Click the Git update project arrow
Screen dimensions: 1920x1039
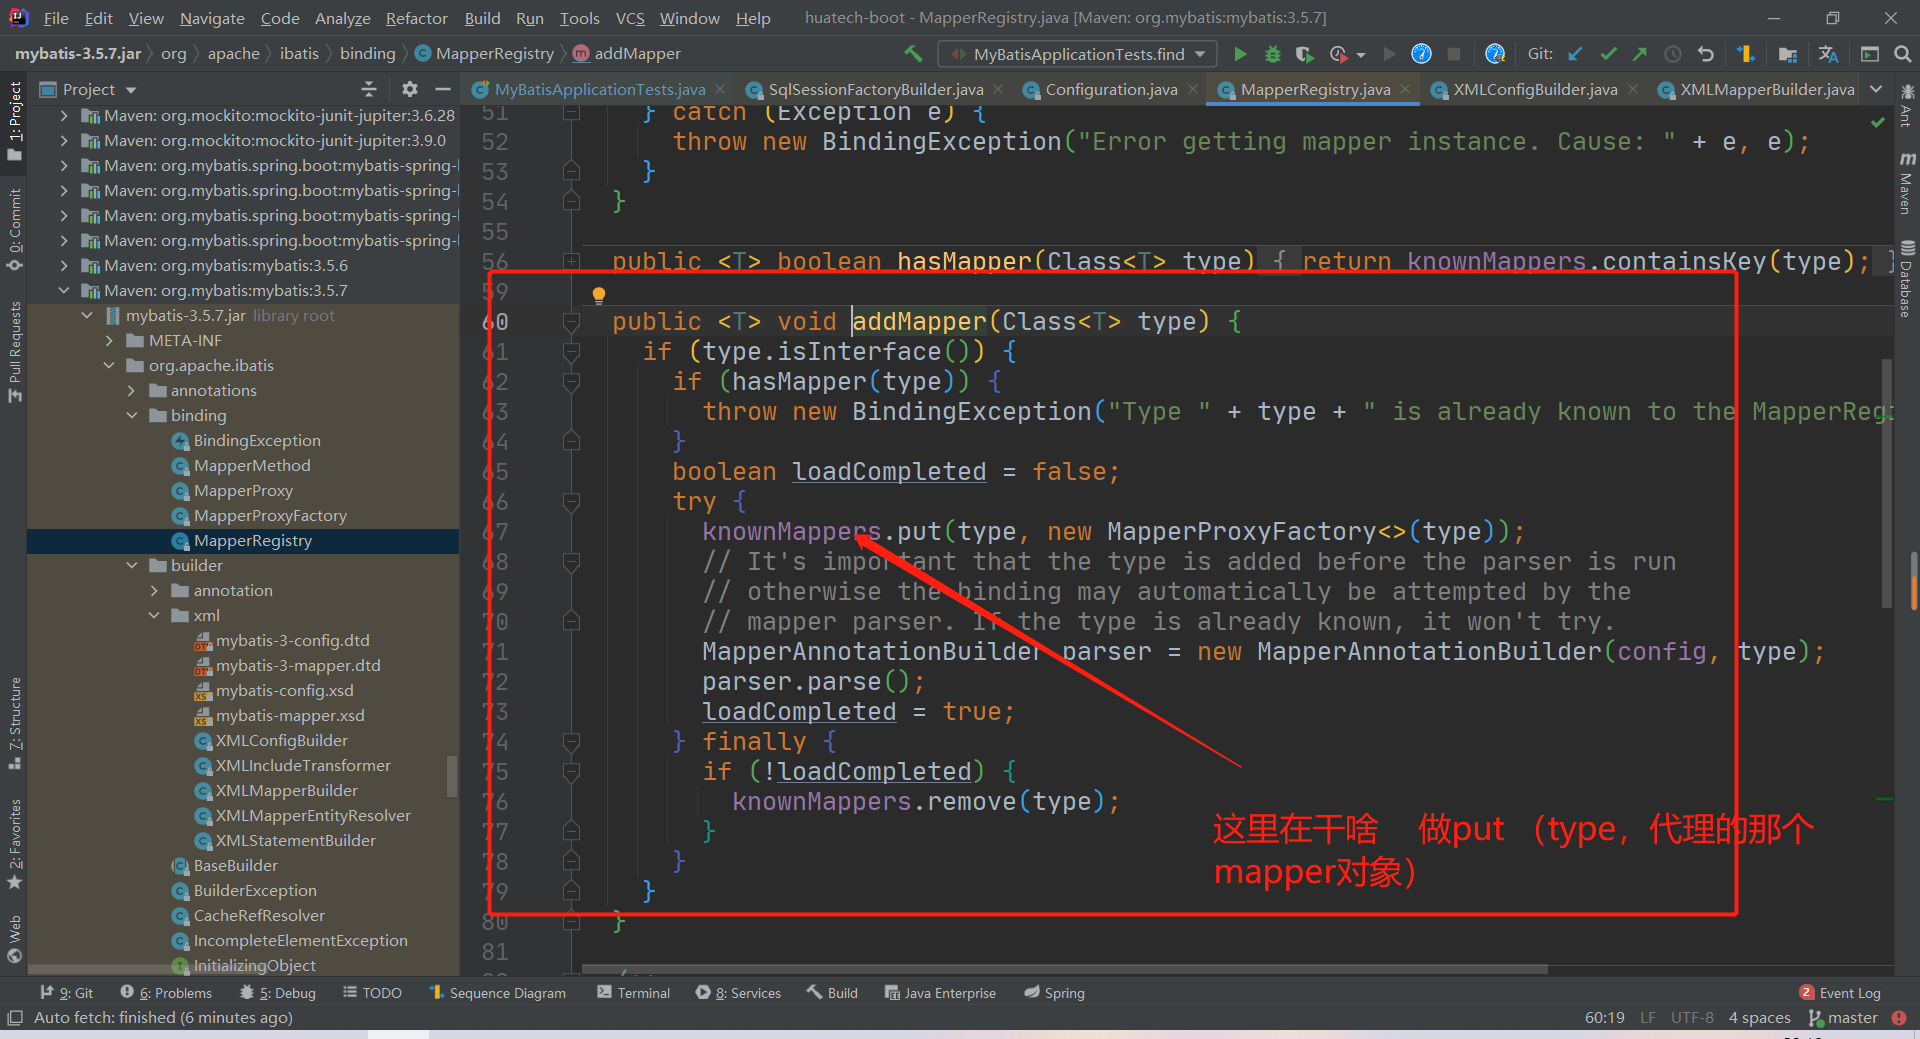1575,54
